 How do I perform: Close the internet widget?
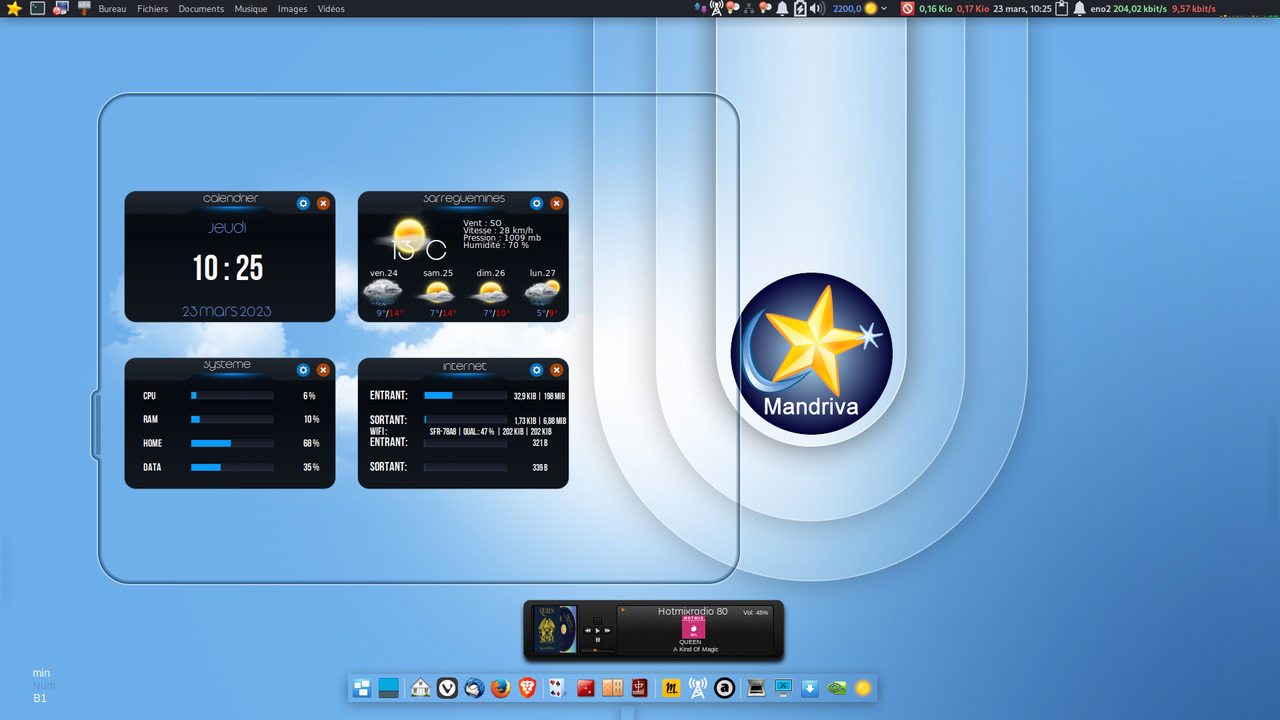pos(557,370)
